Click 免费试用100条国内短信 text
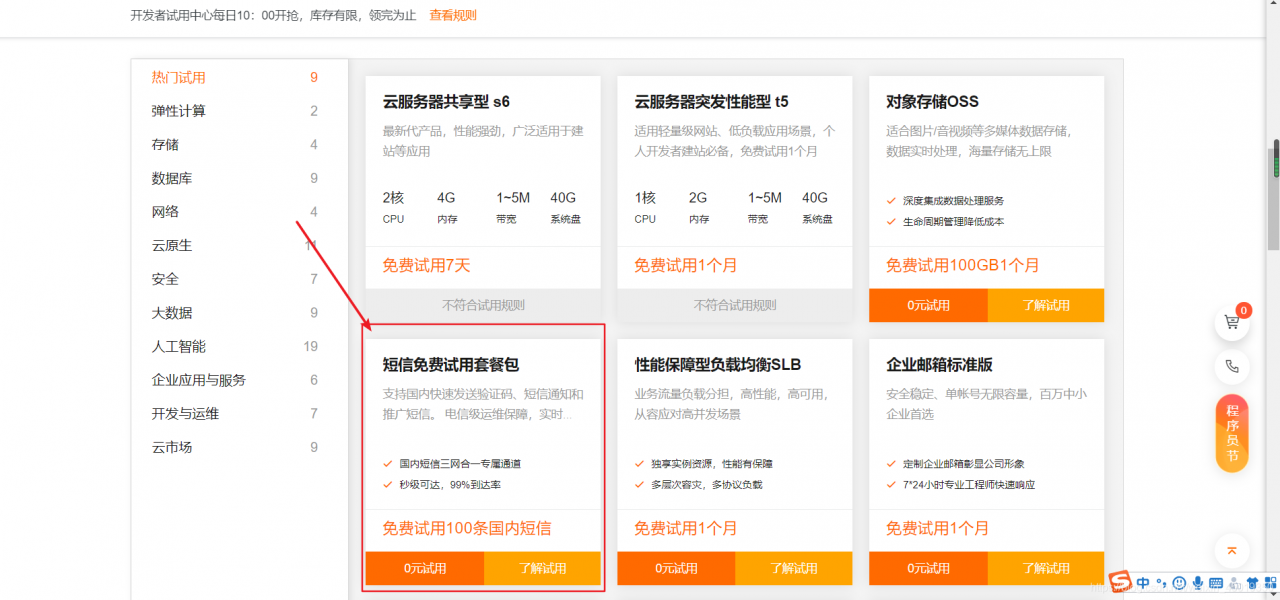This screenshot has height=600, width=1280. [x=467, y=528]
